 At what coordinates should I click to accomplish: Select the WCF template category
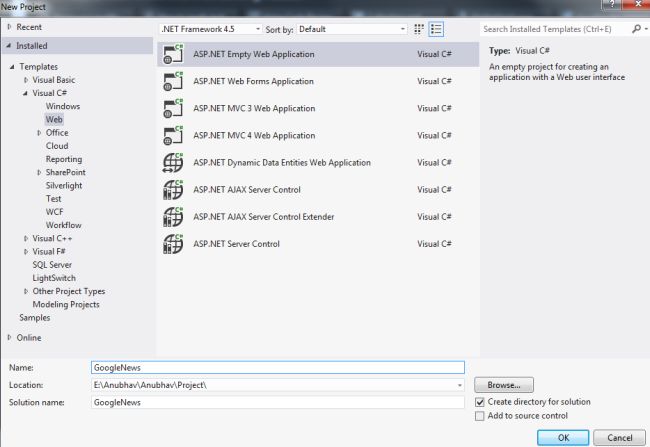[54, 212]
